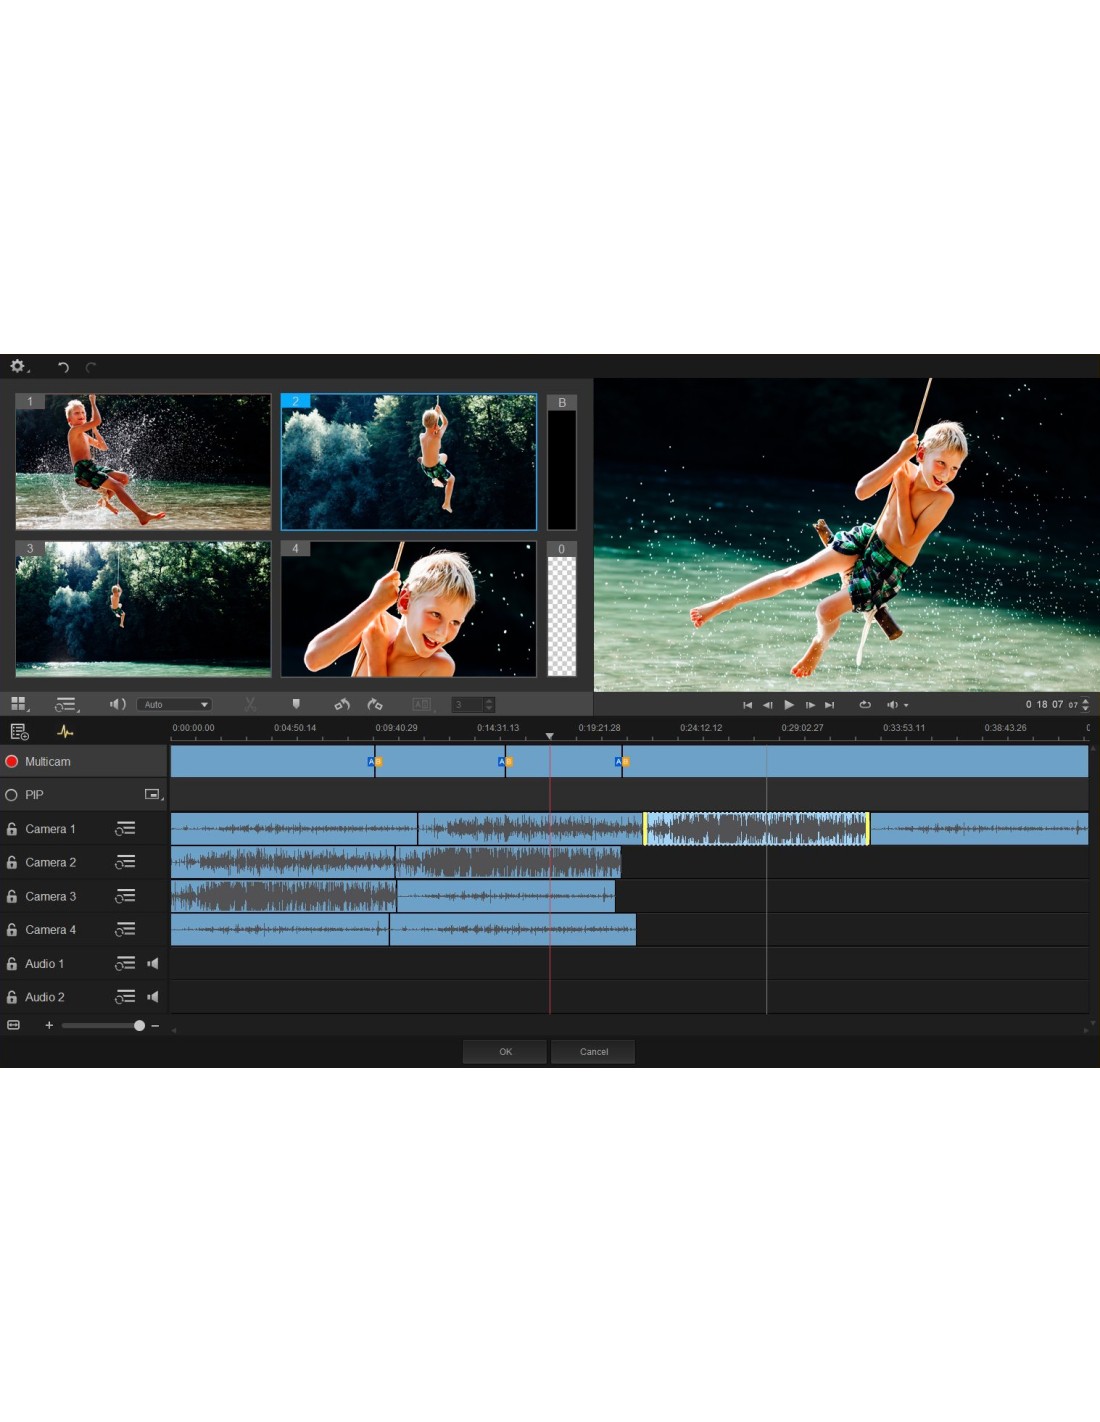1100x1422 pixels.
Task: Step back one frame
Action: click(768, 705)
